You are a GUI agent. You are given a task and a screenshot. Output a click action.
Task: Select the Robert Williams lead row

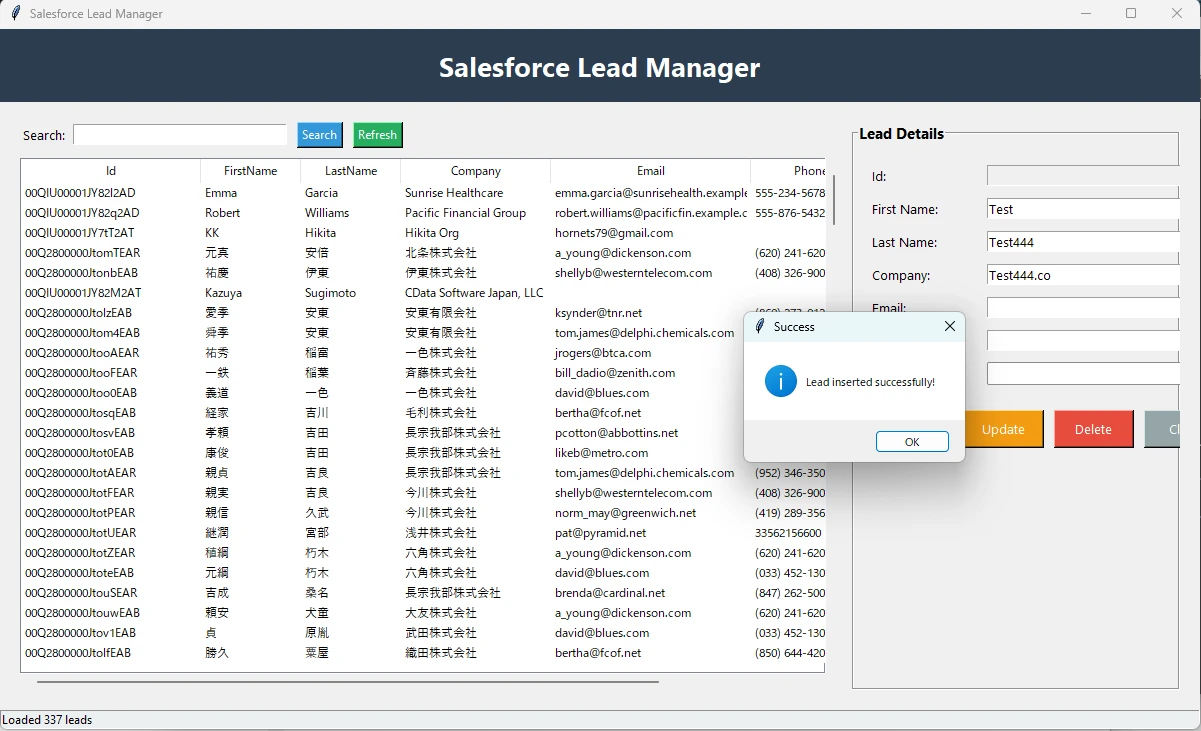(x=300, y=213)
